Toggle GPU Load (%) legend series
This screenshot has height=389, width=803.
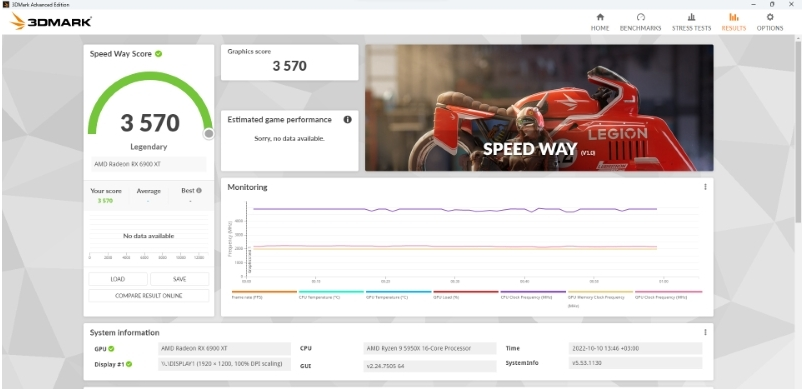pos(466,295)
